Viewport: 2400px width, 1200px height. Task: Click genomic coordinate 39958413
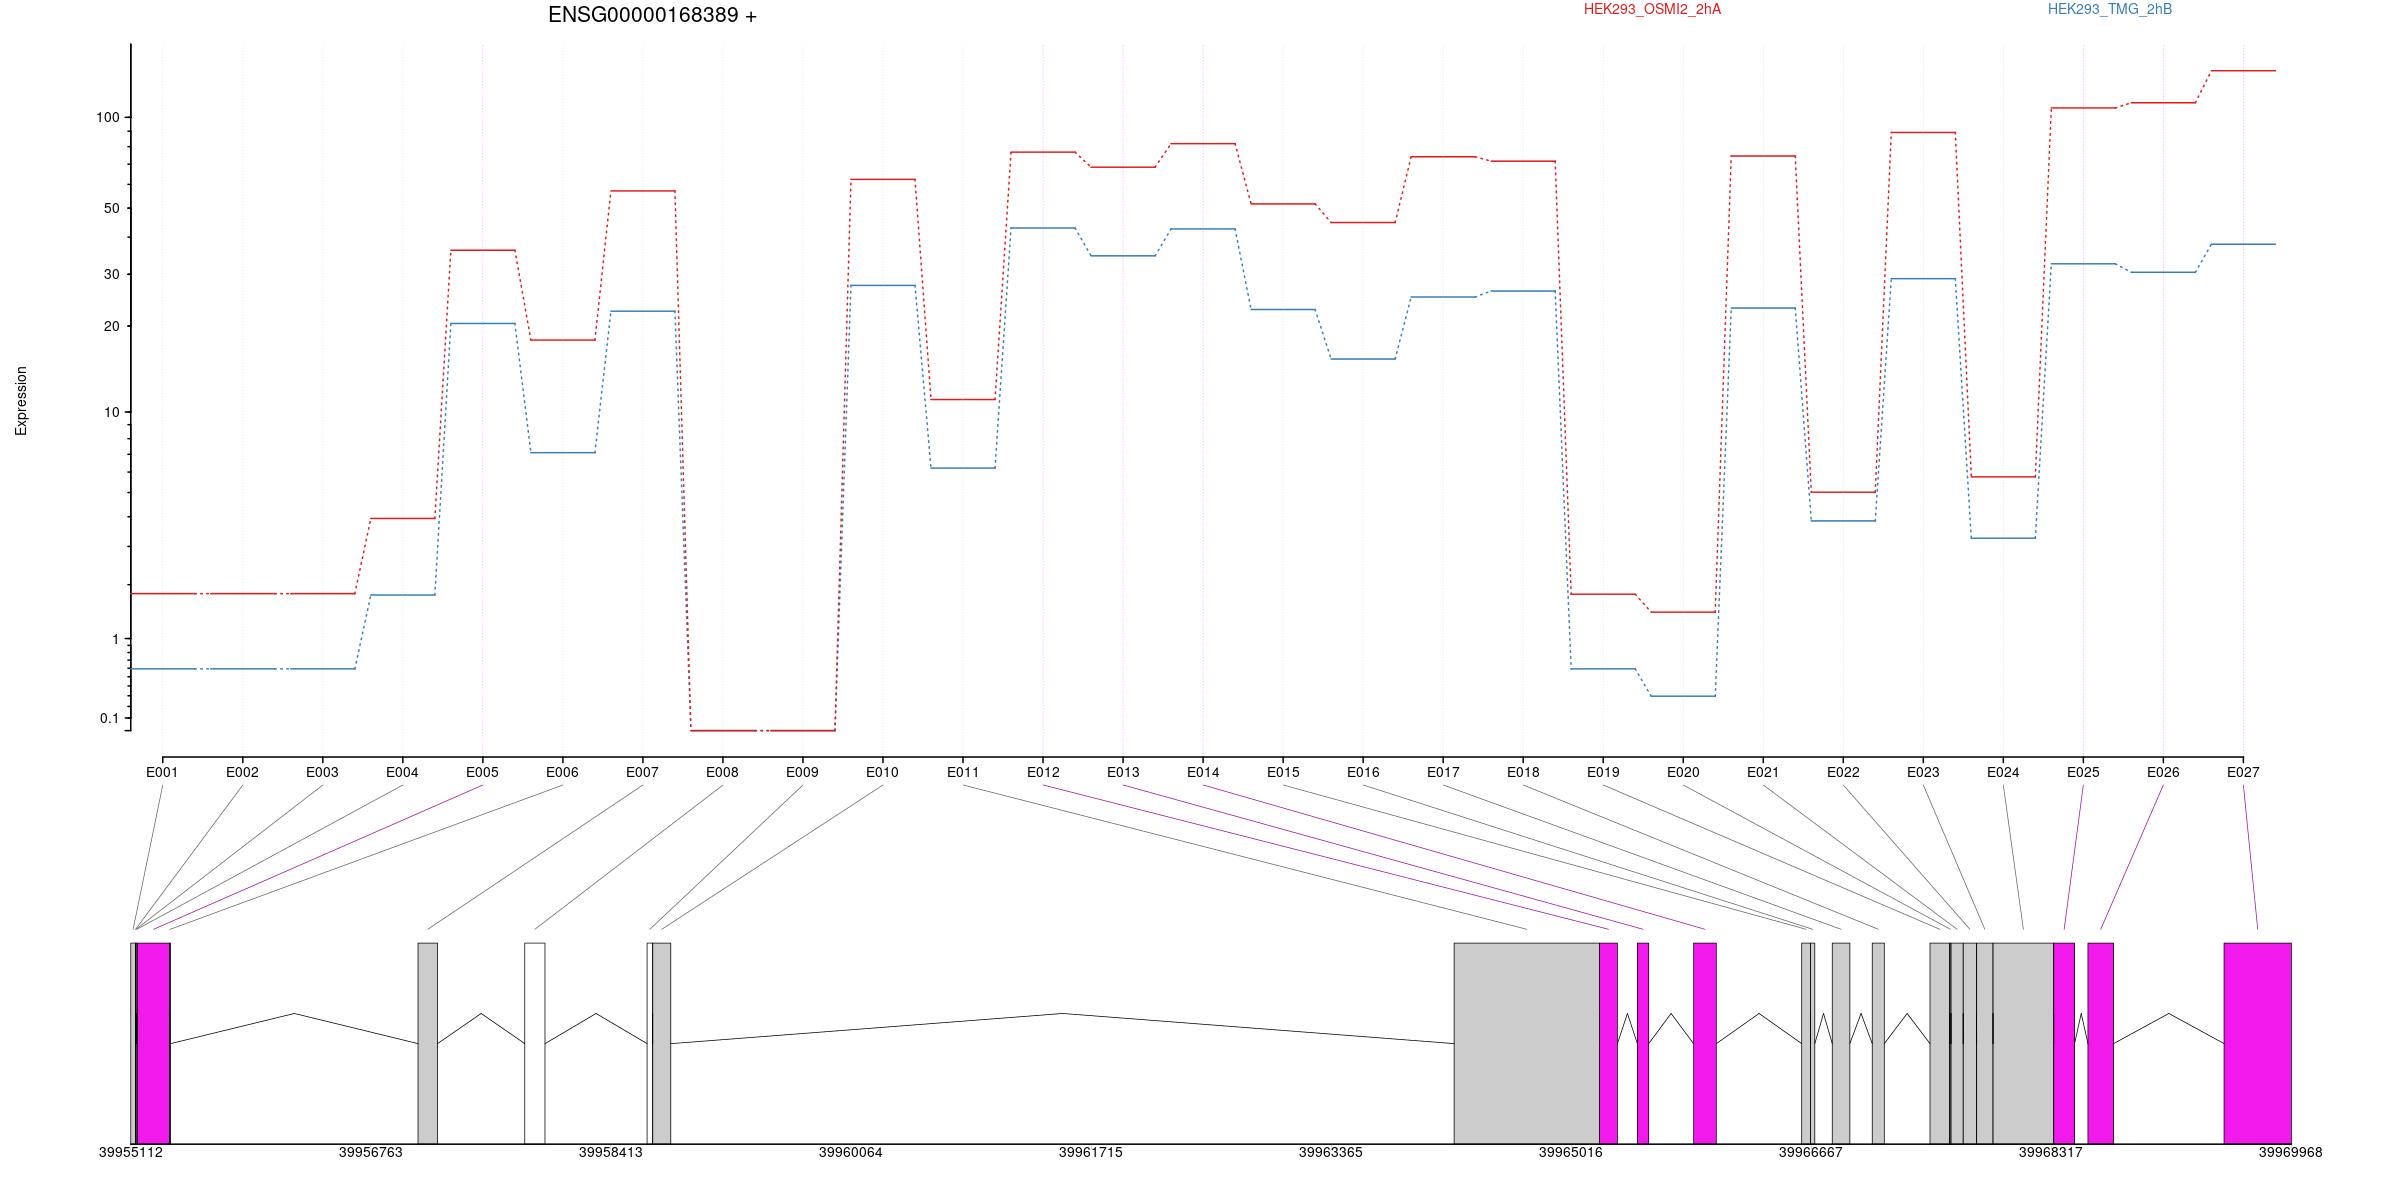tap(611, 1152)
